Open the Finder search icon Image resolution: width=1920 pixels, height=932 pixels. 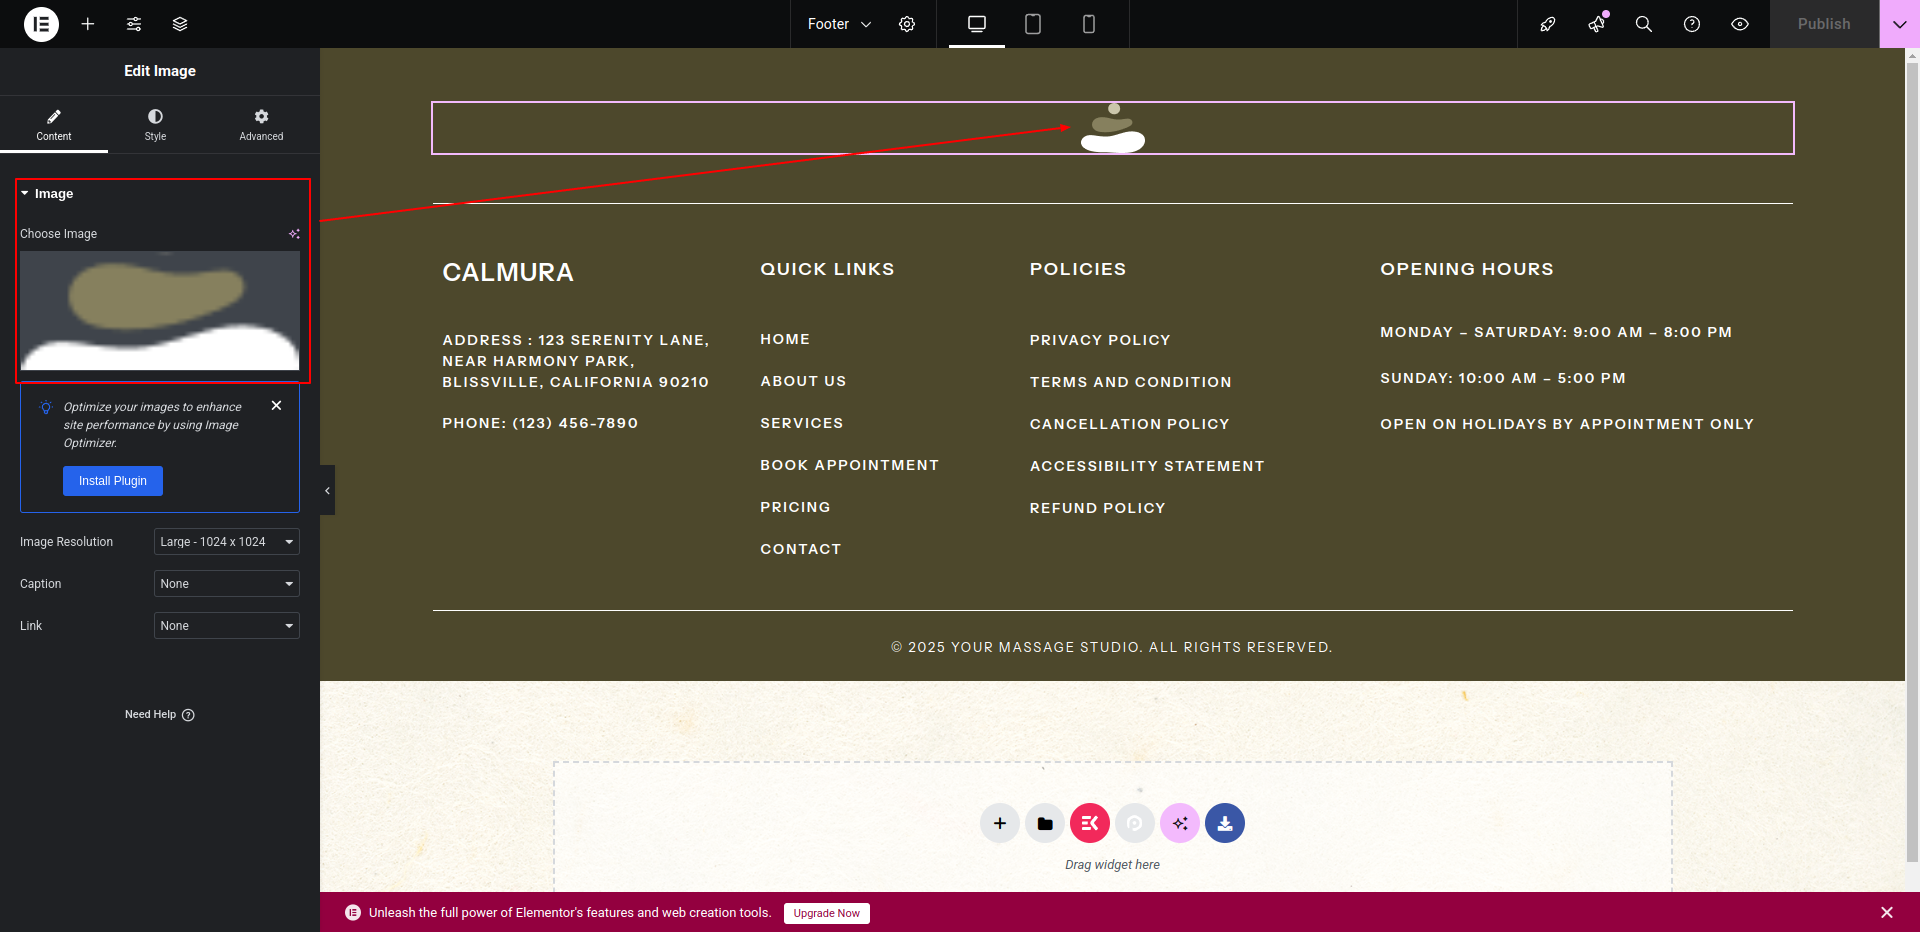click(1643, 24)
